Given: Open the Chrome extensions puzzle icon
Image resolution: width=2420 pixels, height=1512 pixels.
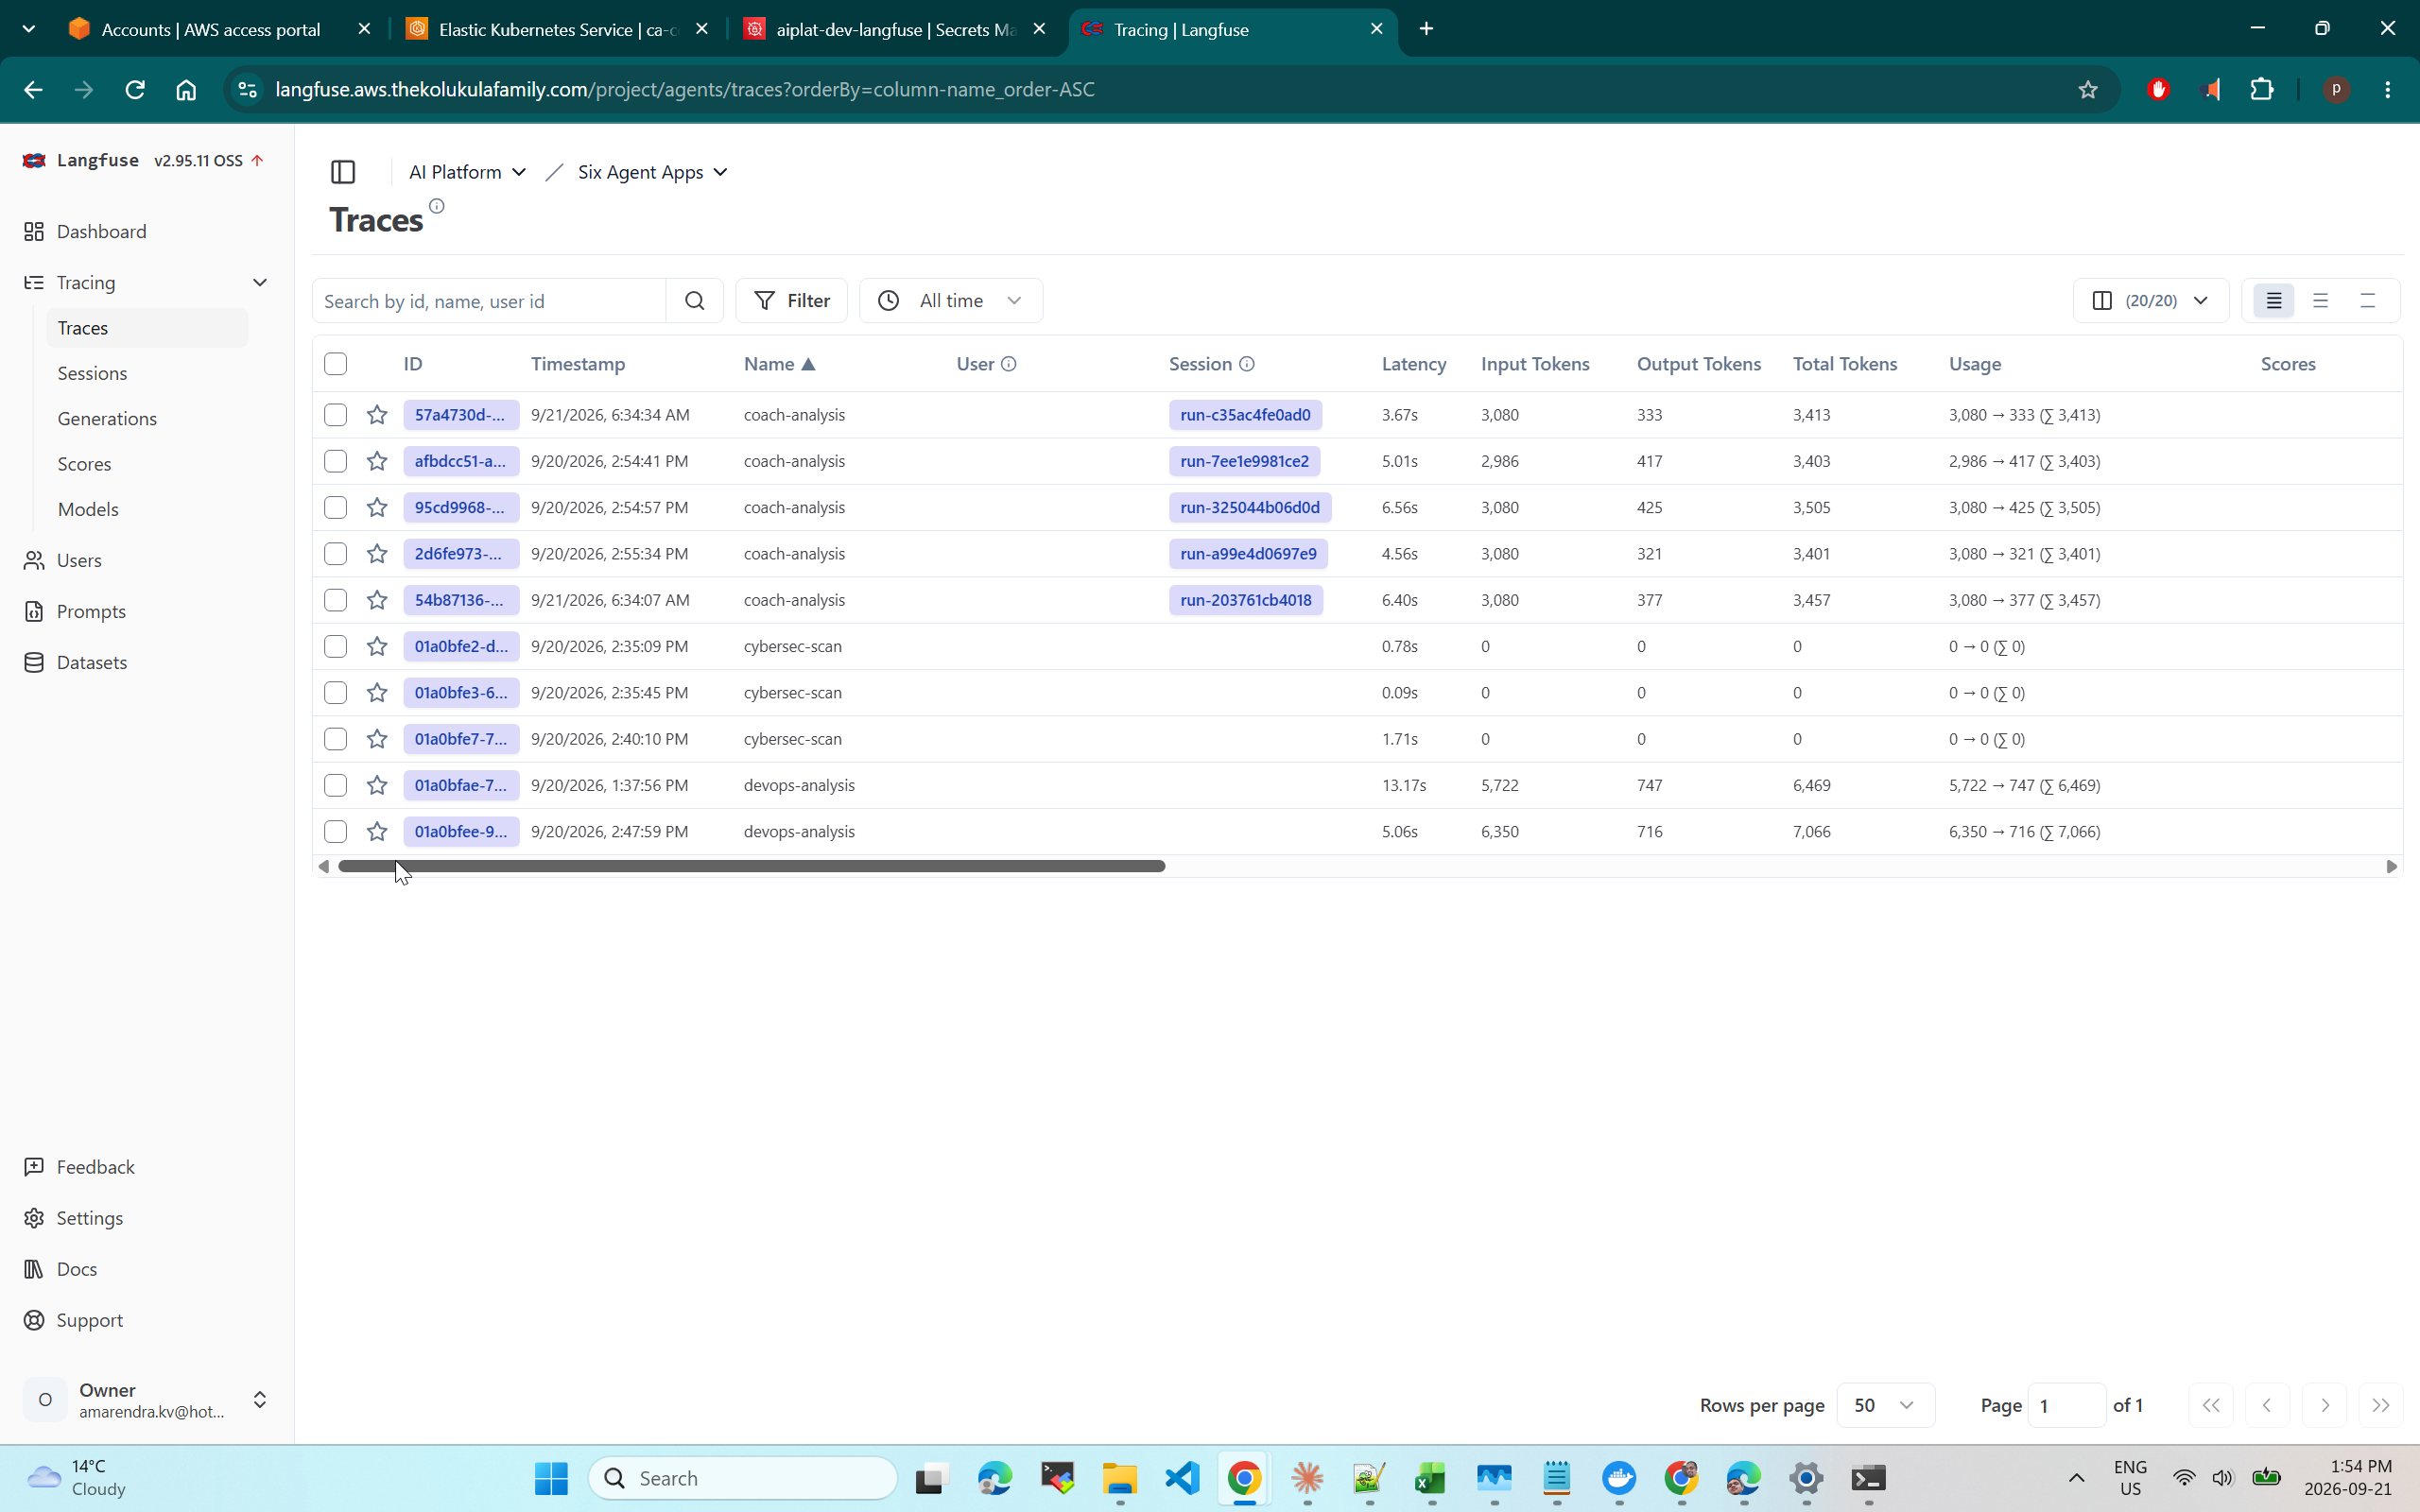Looking at the screenshot, I should pyautogui.click(x=2262, y=90).
